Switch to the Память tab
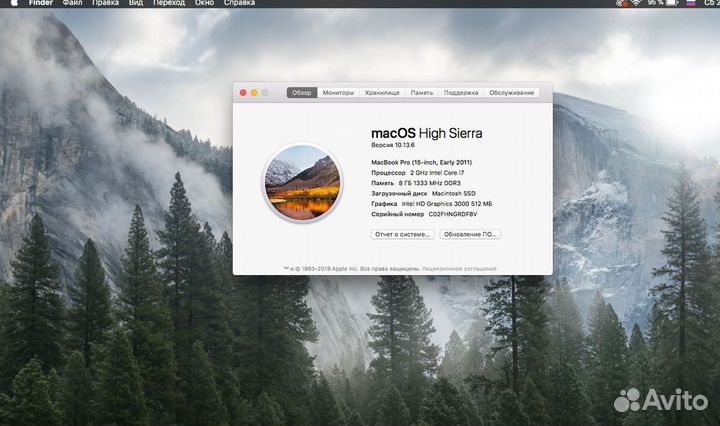Viewport: 720px width, 426px height. pos(422,92)
